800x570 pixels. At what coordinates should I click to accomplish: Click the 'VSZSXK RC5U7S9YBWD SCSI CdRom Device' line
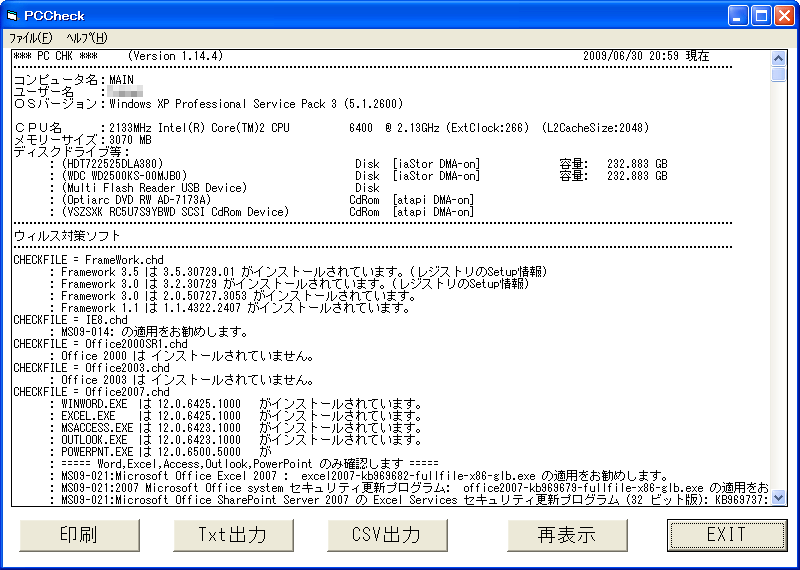pos(262,211)
